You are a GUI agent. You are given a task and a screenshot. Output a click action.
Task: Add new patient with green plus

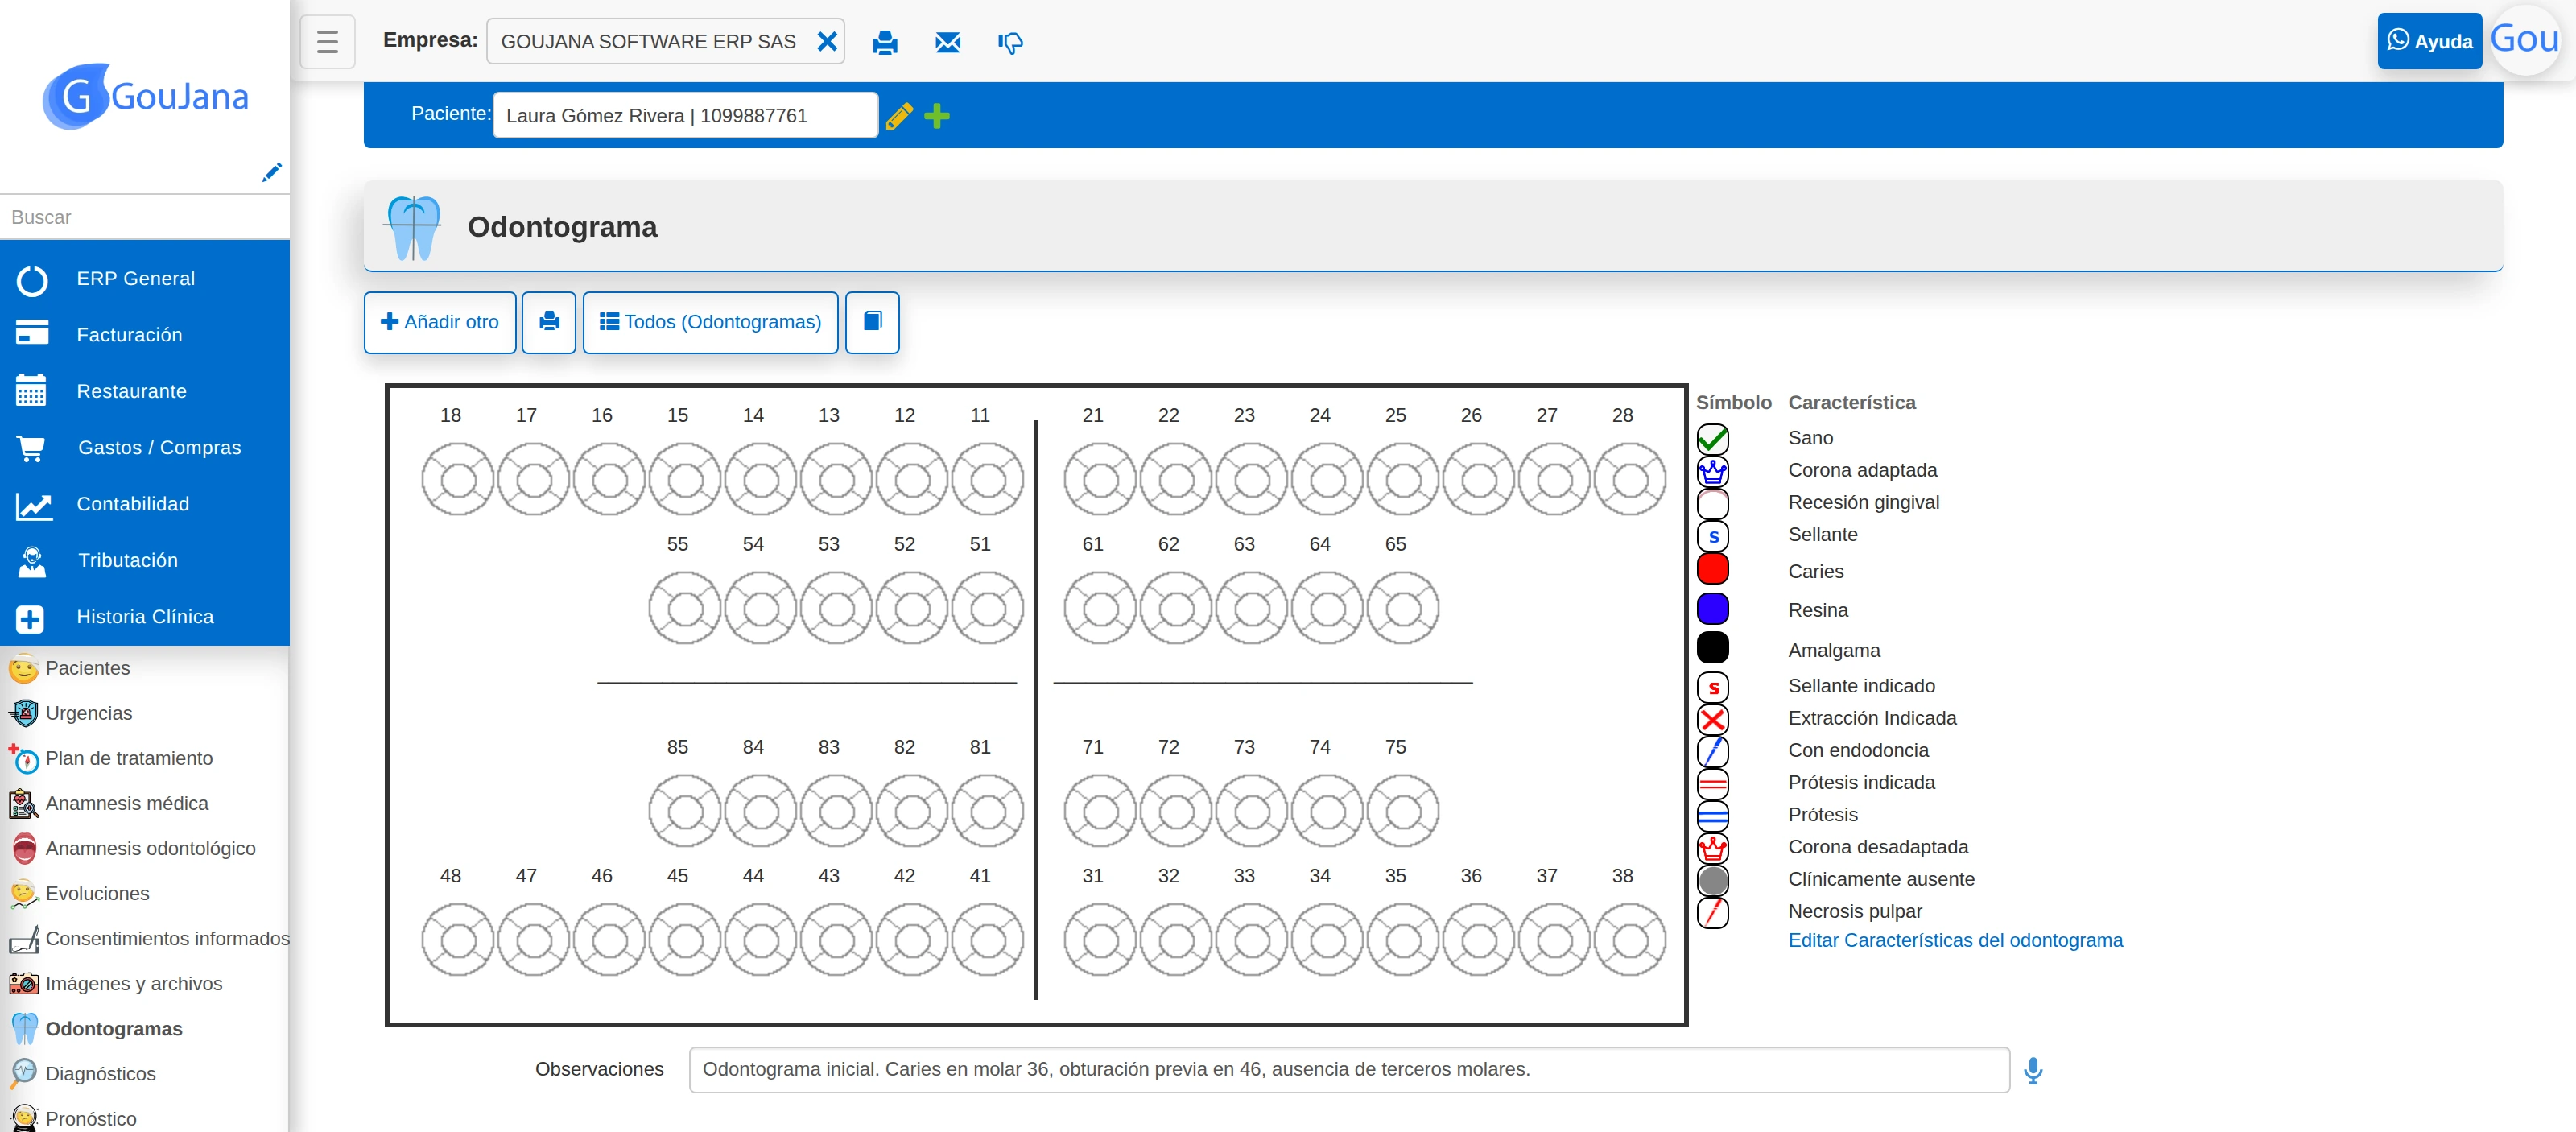pos(937,116)
